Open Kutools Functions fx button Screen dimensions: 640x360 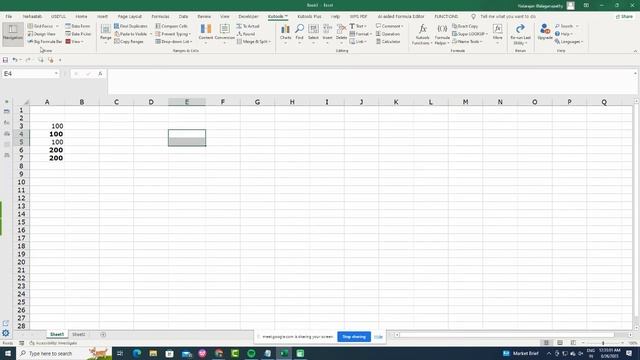click(422, 34)
